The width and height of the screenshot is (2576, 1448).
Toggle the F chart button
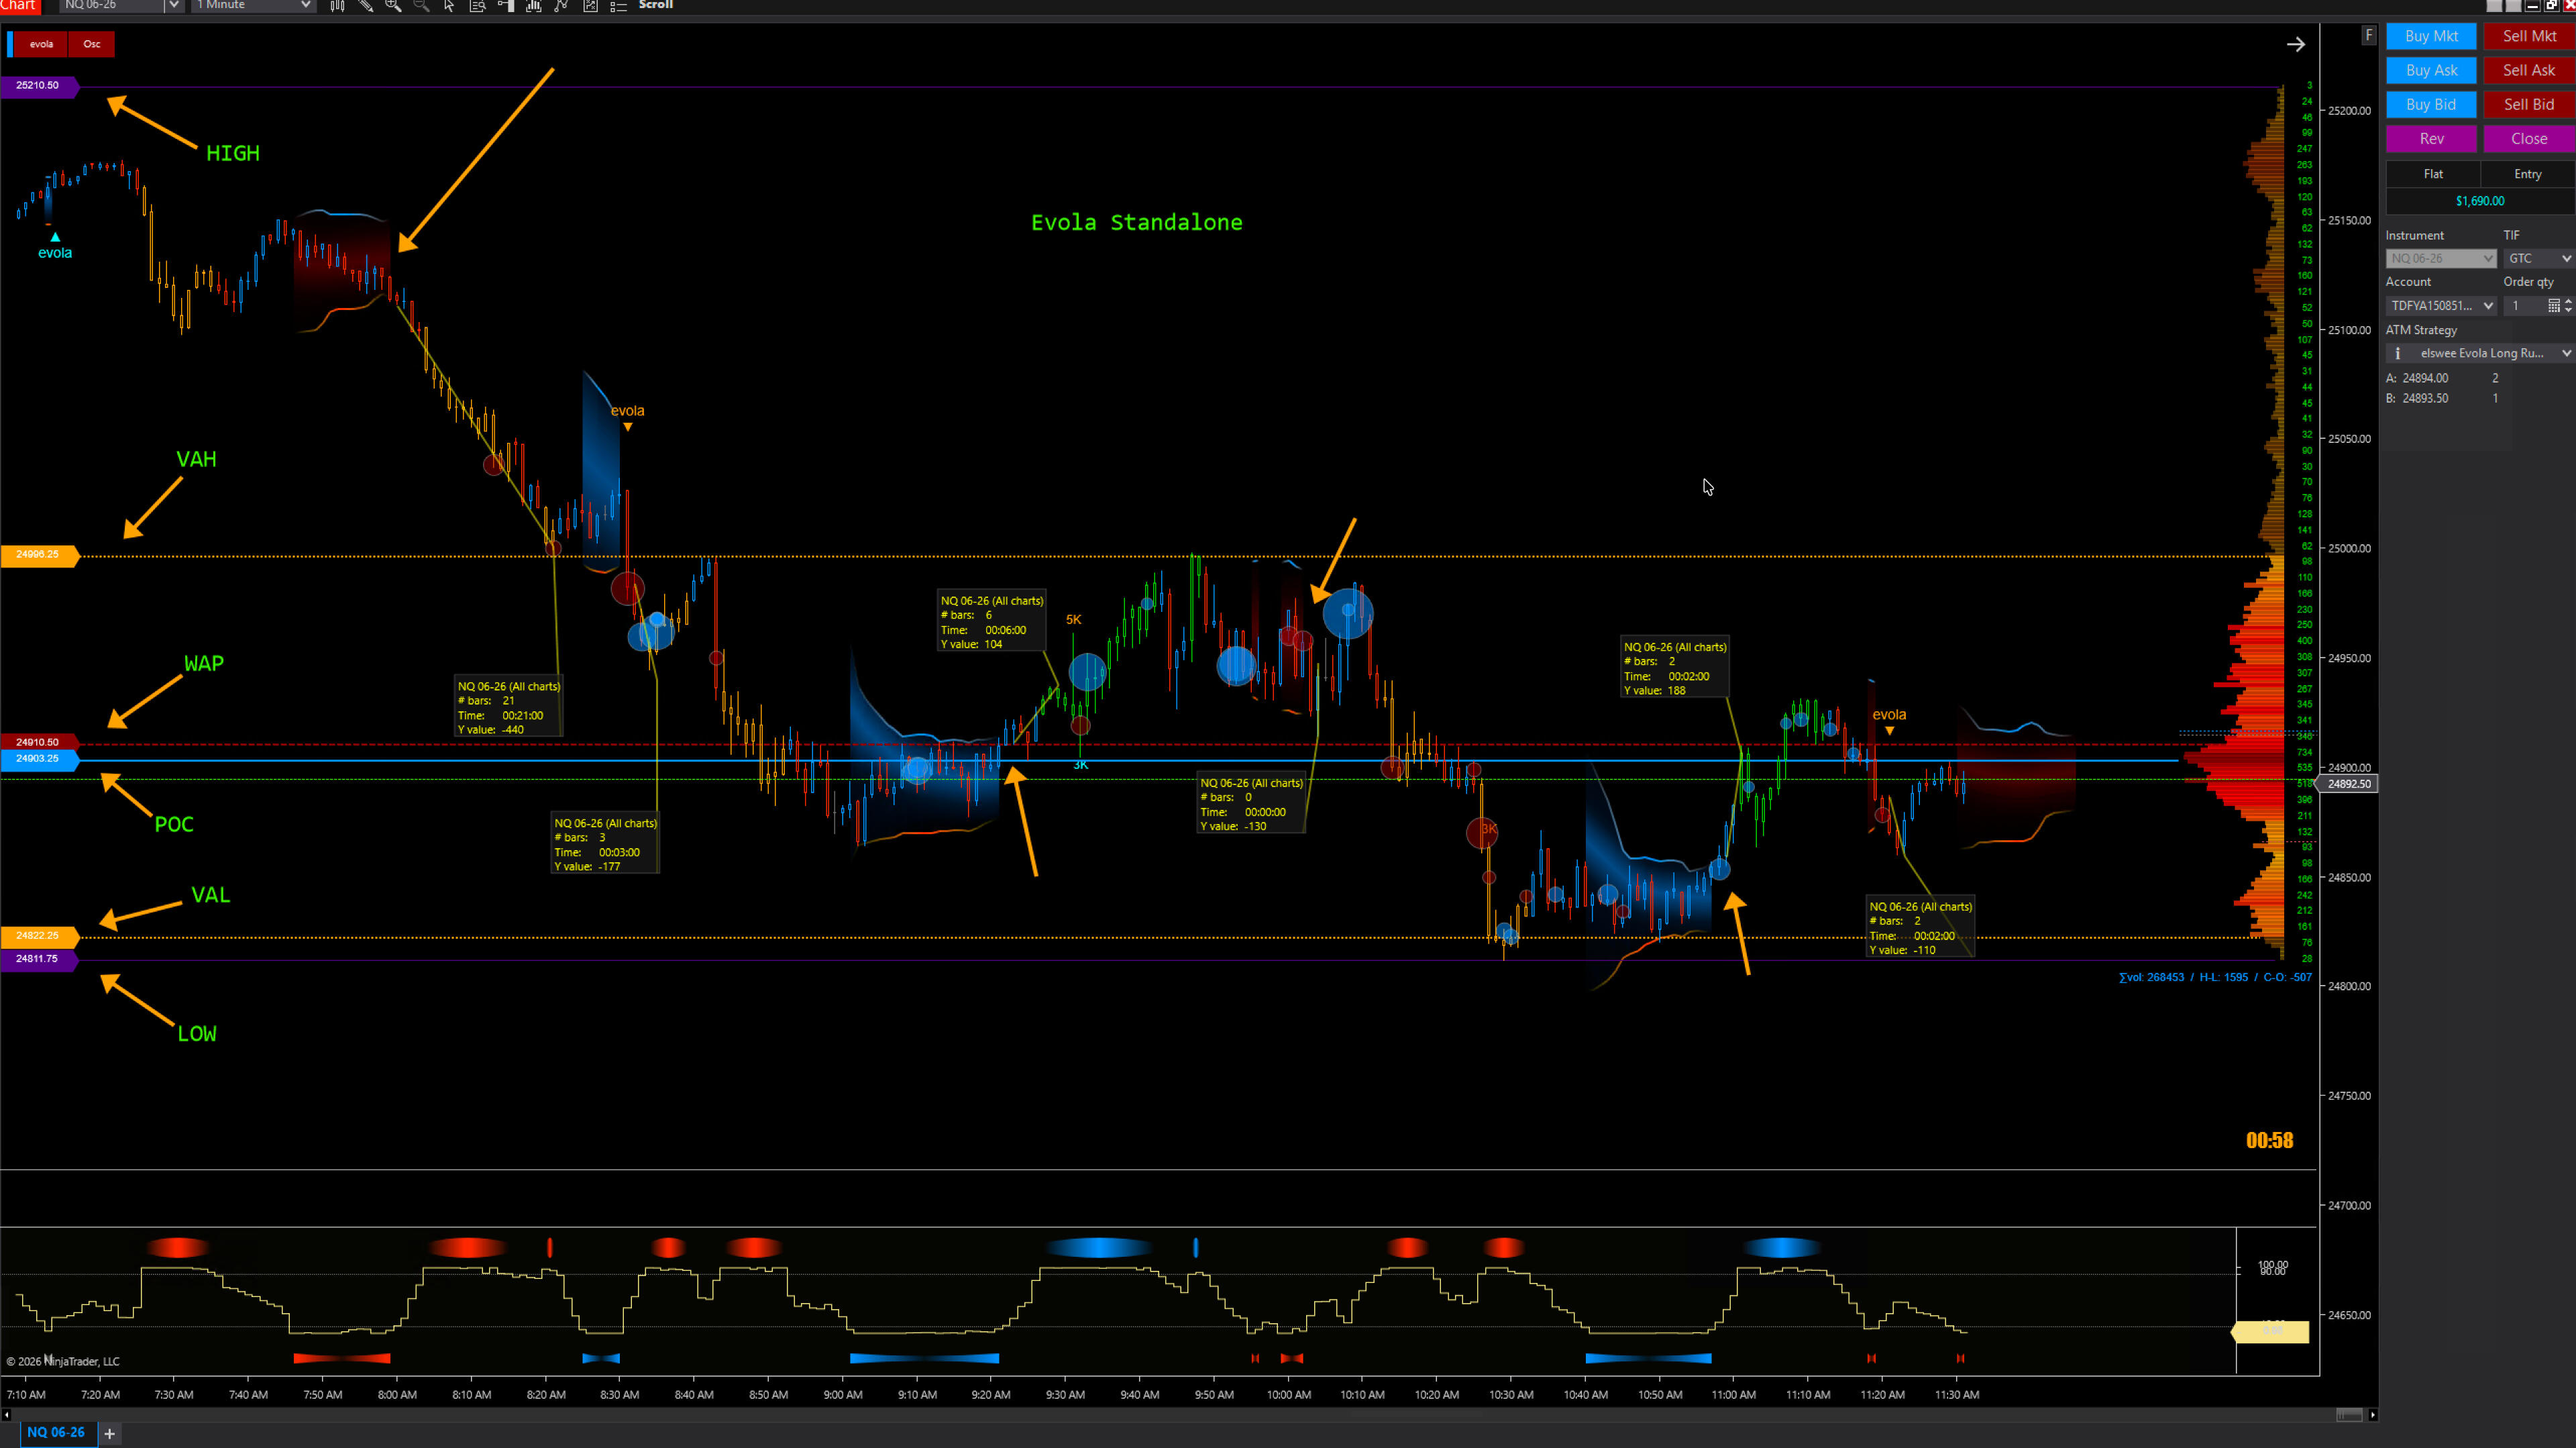pyautogui.click(x=2368, y=35)
